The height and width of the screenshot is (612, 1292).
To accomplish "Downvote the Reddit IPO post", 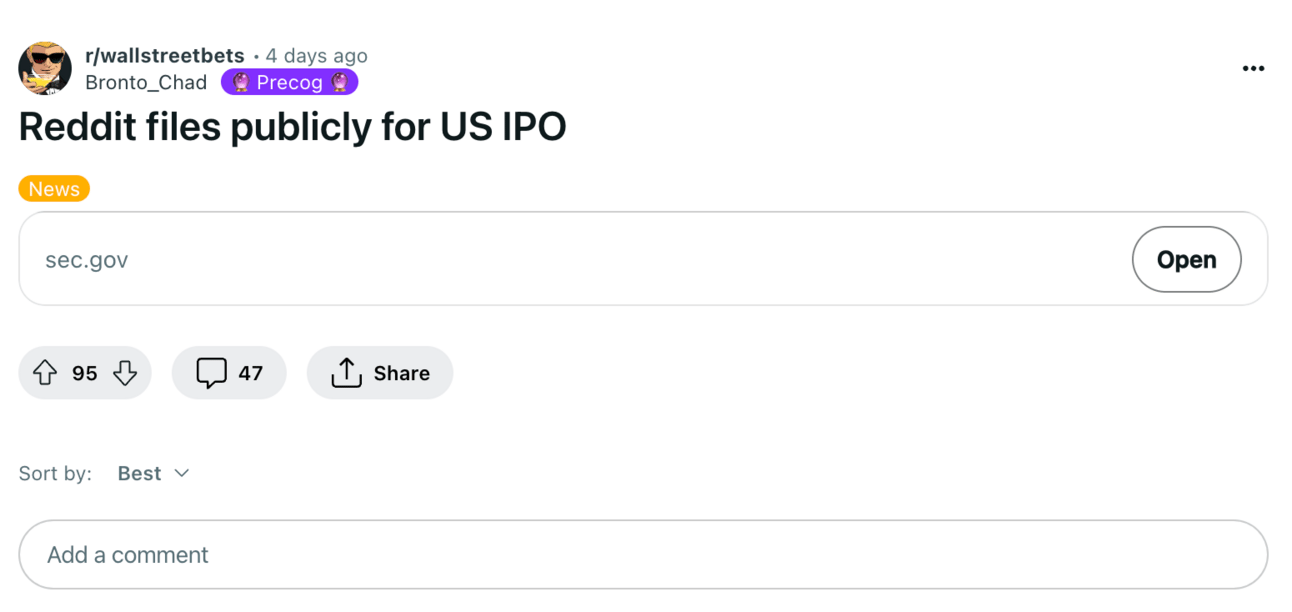I will [125, 373].
